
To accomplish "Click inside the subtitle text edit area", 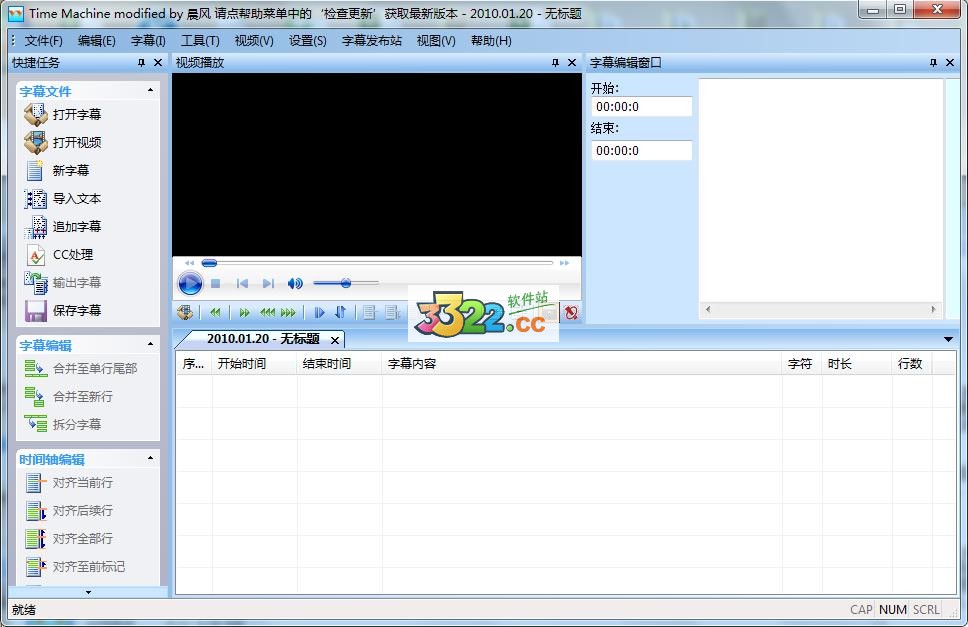I will (x=820, y=190).
